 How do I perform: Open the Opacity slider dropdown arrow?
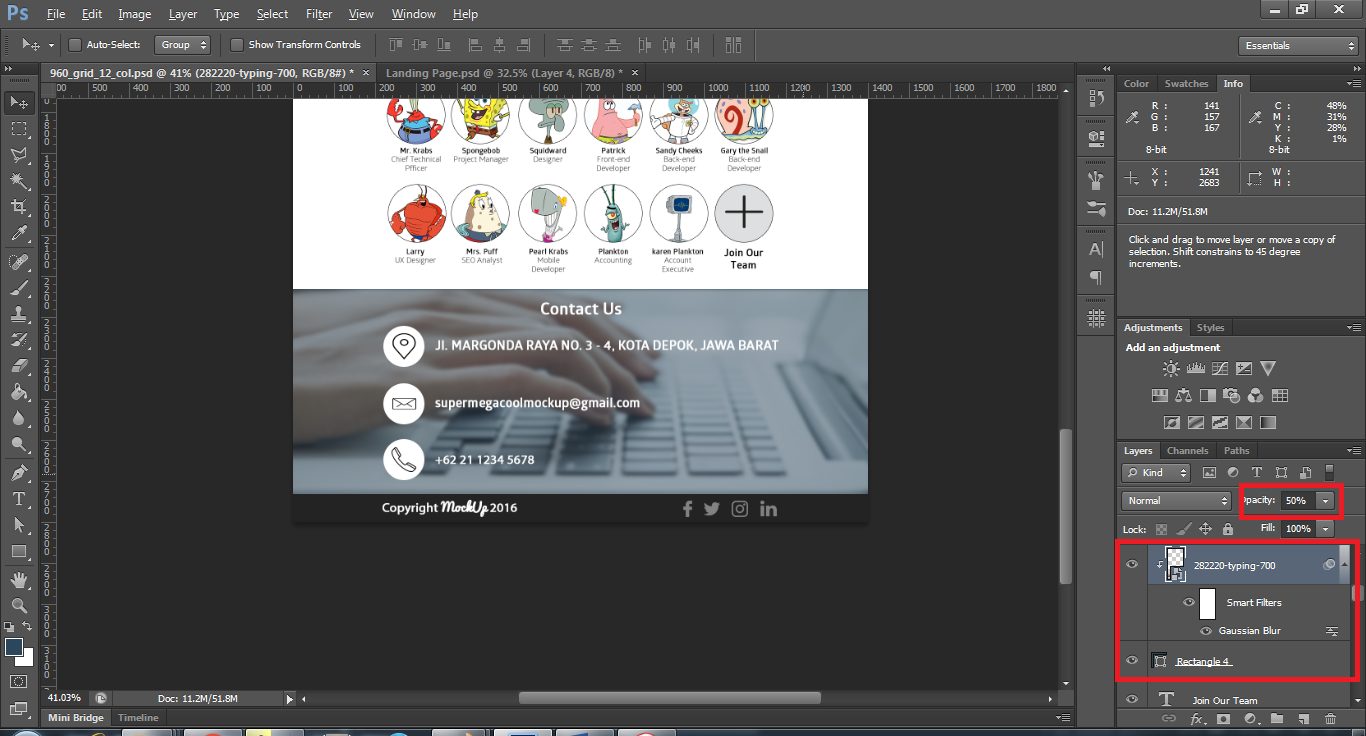[x=1326, y=500]
